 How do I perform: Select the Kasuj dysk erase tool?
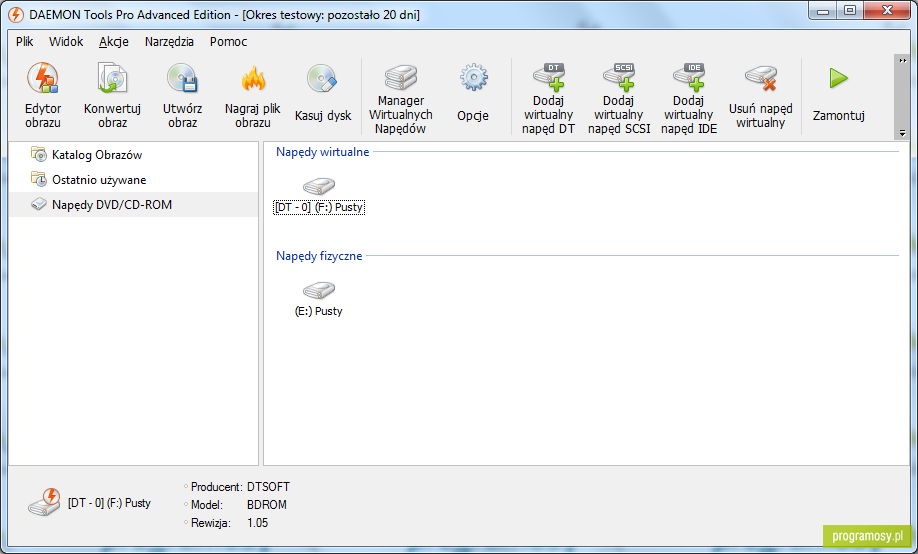tap(323, 95)
